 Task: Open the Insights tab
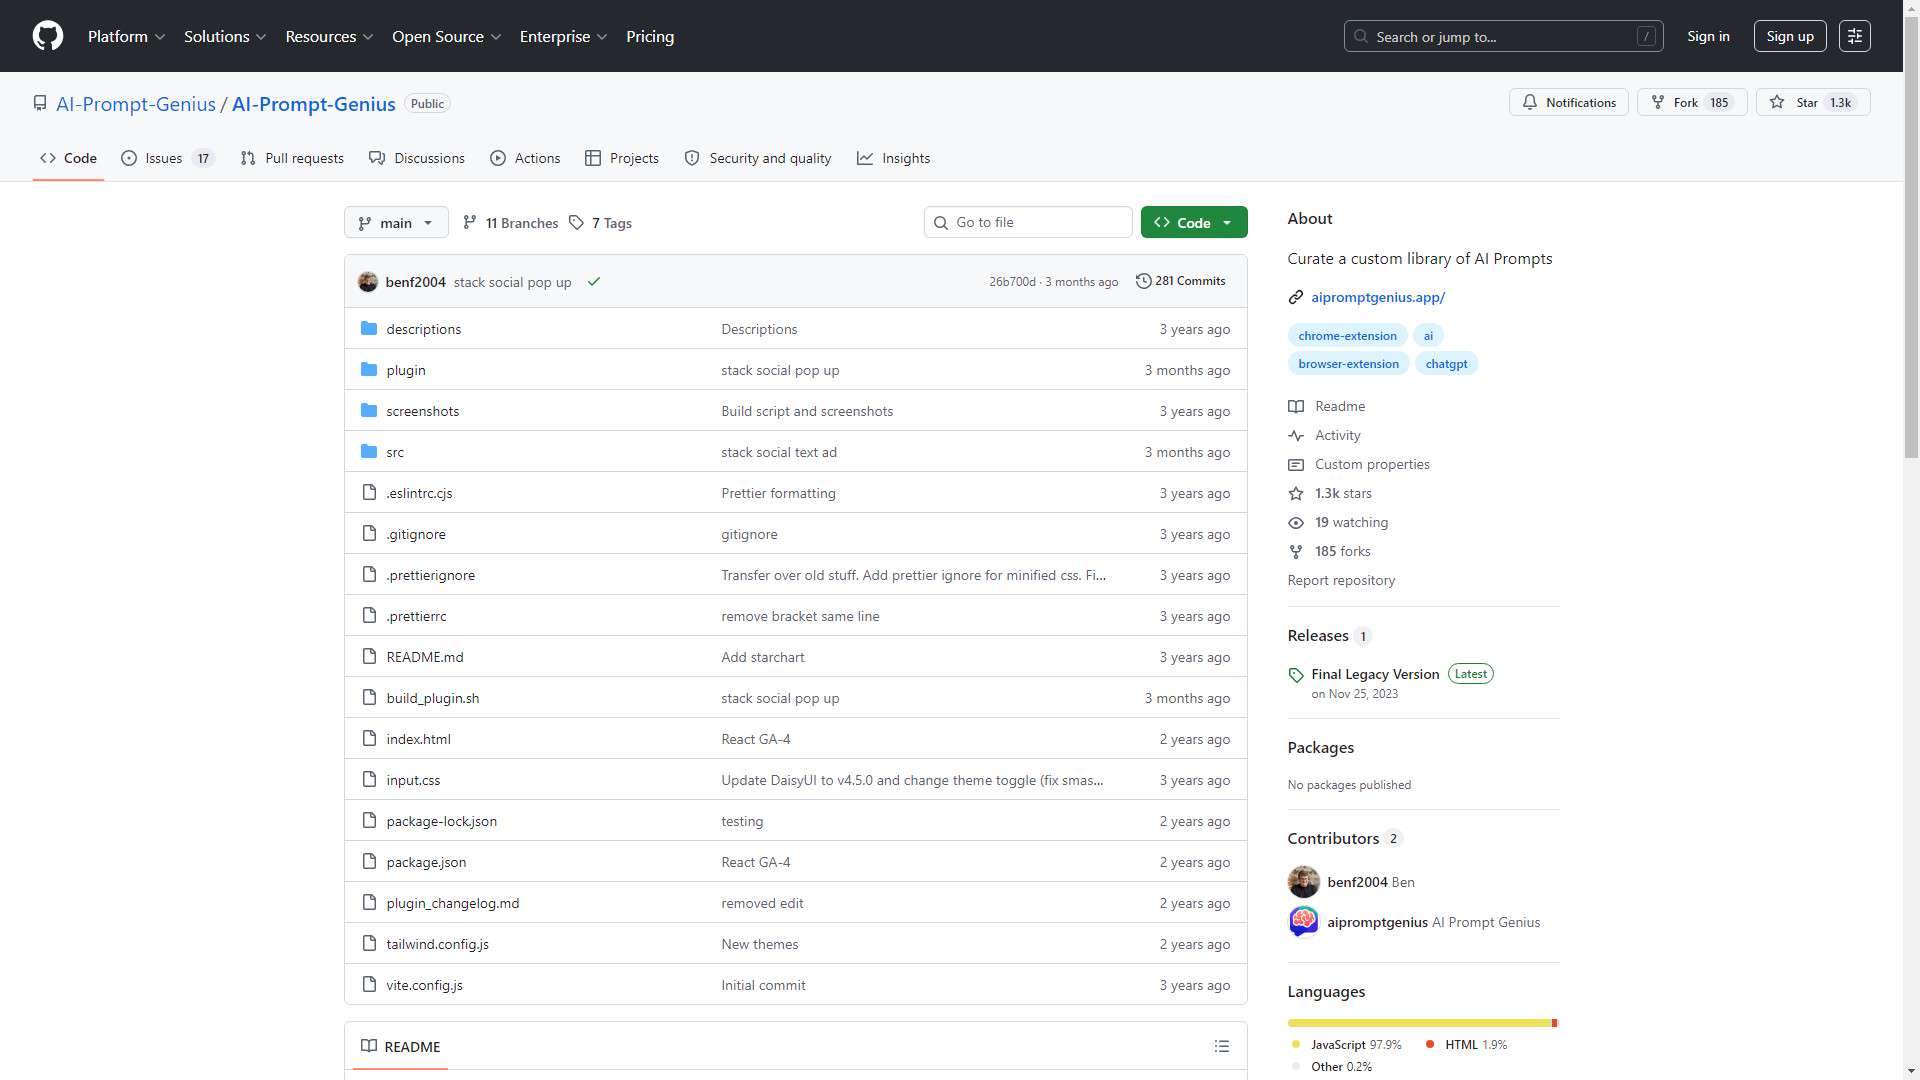[894, 158]
